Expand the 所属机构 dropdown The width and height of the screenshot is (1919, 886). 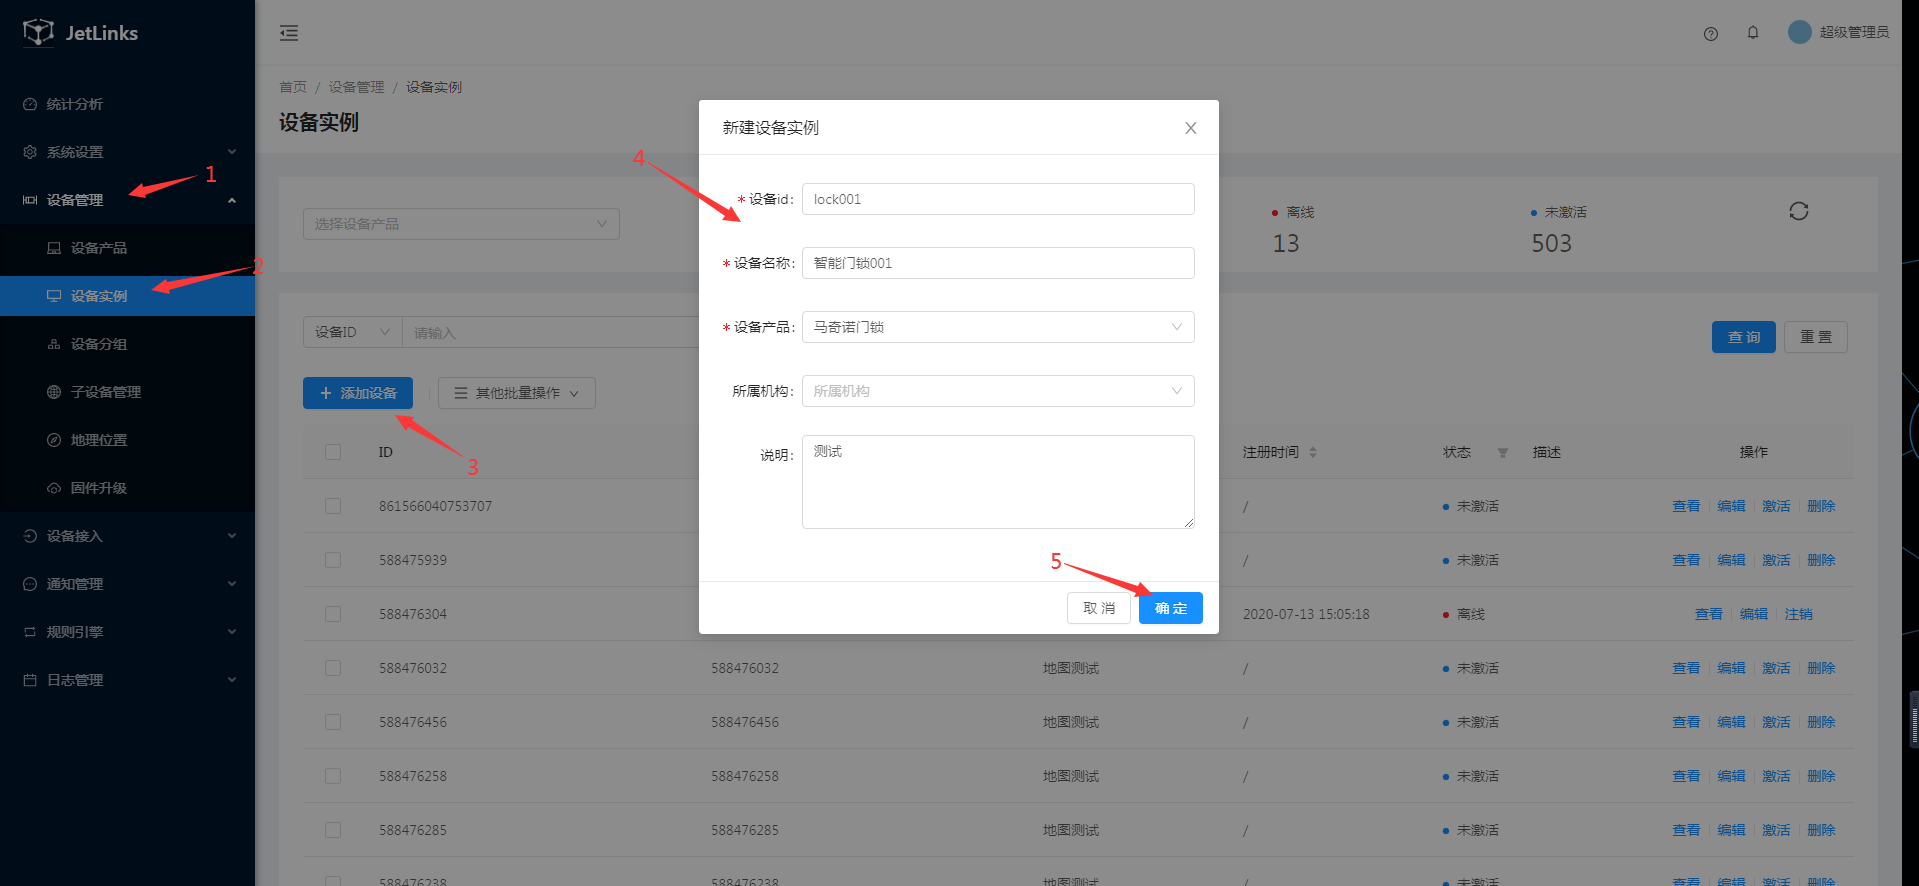[x=997, y=391]
